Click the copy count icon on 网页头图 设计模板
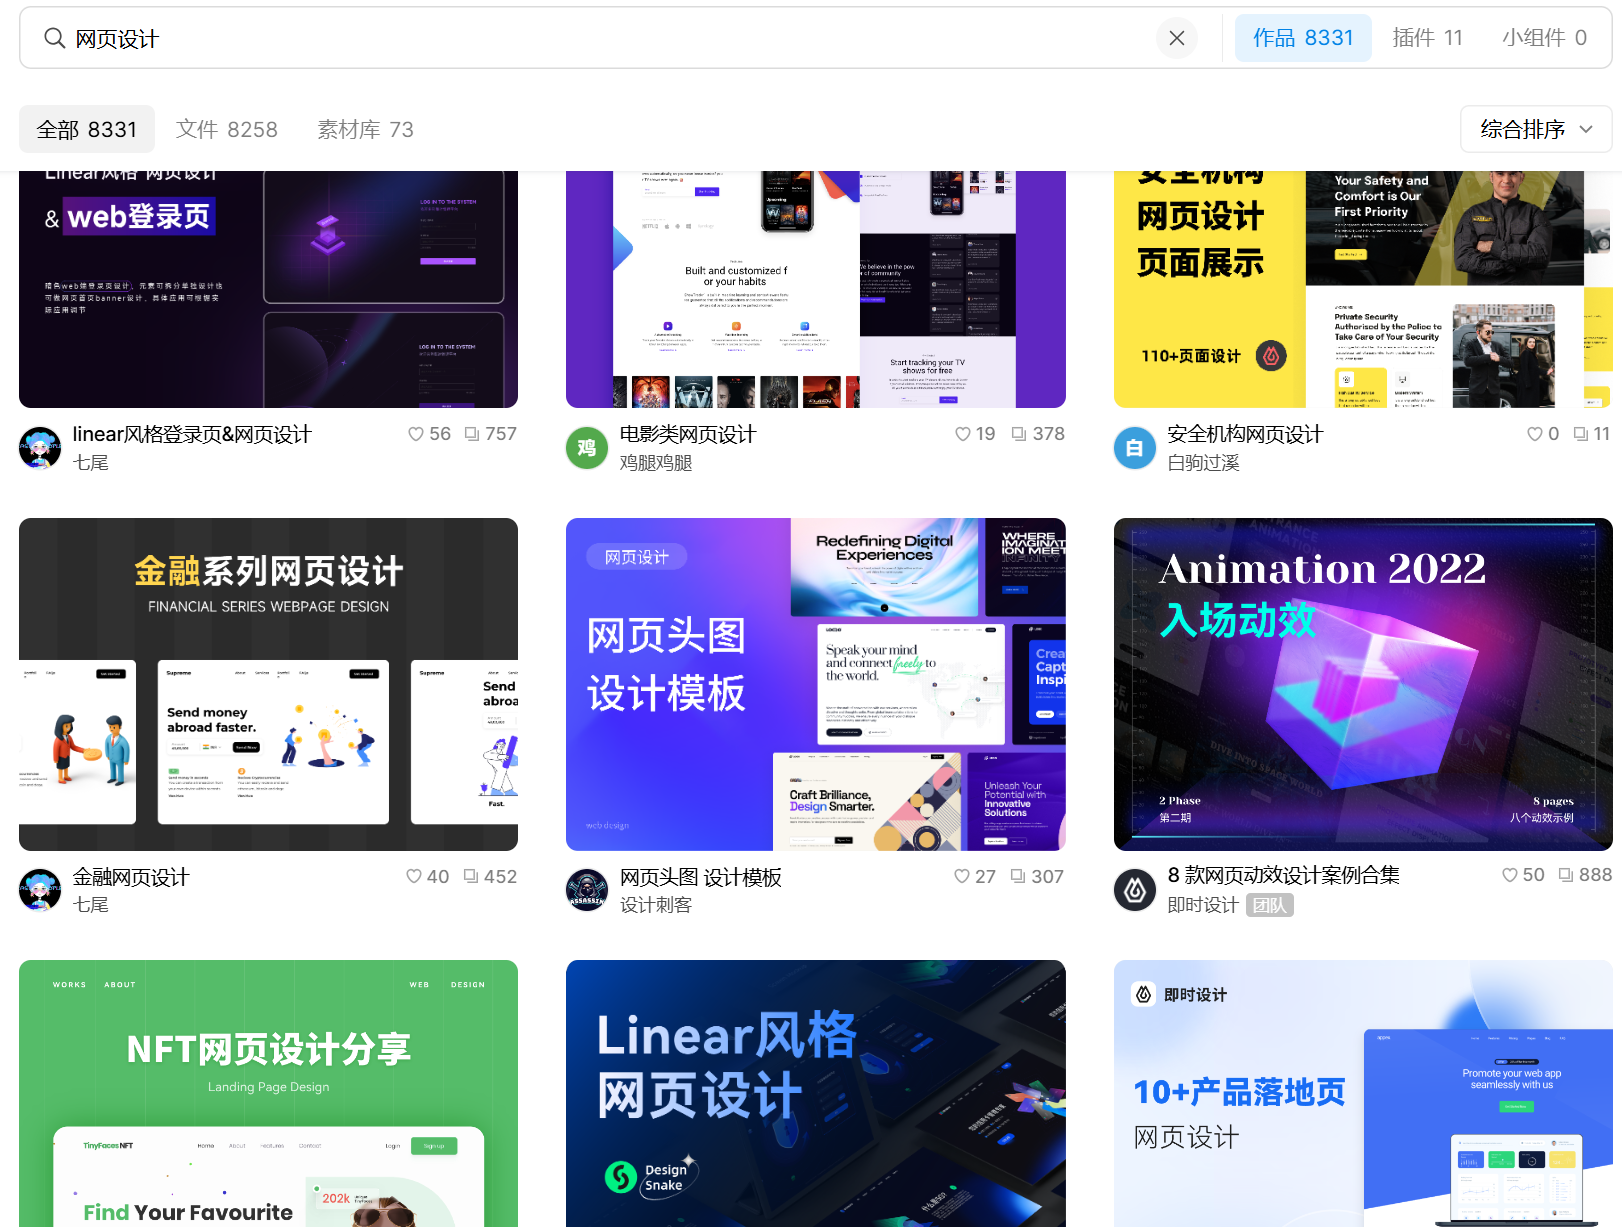 pos(1020,876)
